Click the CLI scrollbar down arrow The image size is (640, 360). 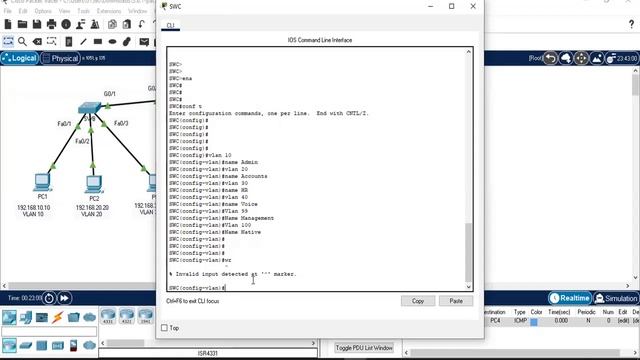(469, 287)
